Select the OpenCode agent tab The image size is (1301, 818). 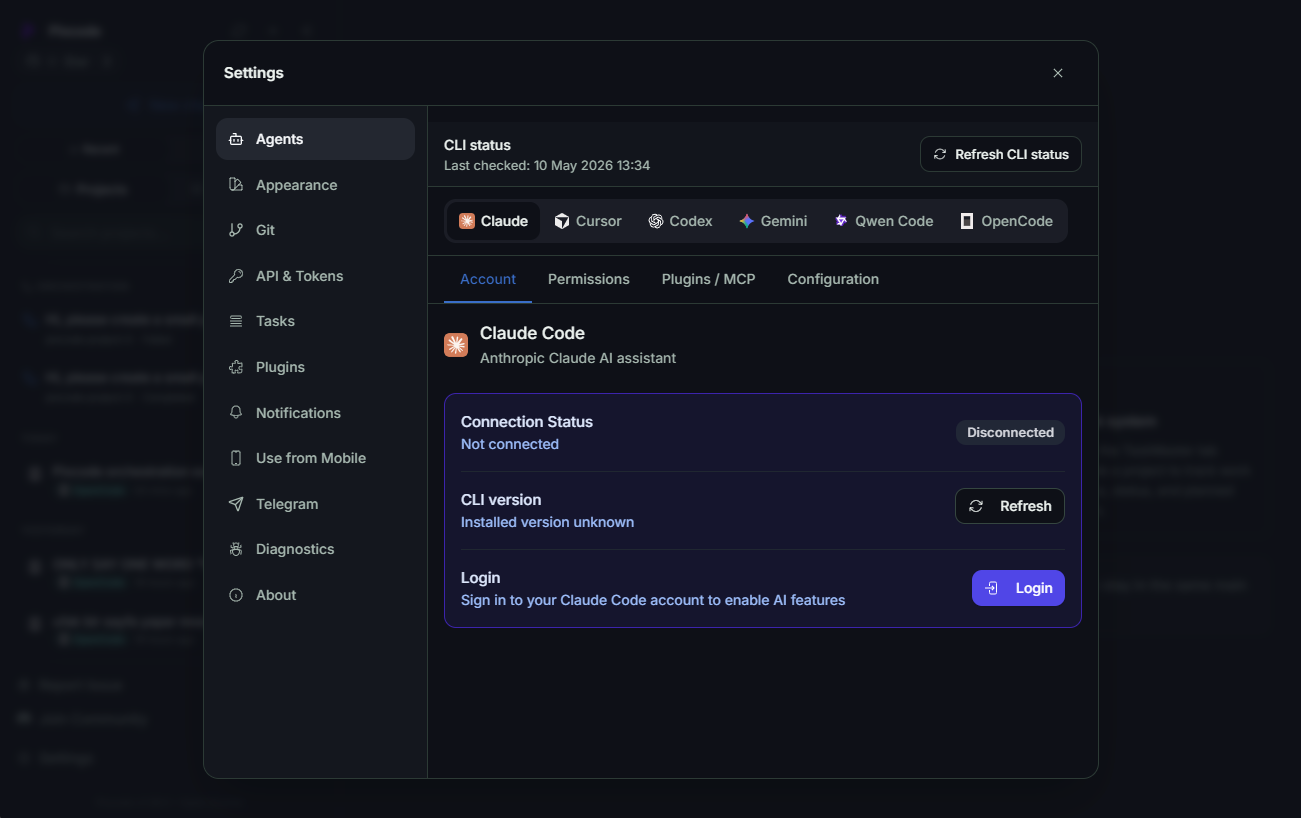coord(1006,221)
